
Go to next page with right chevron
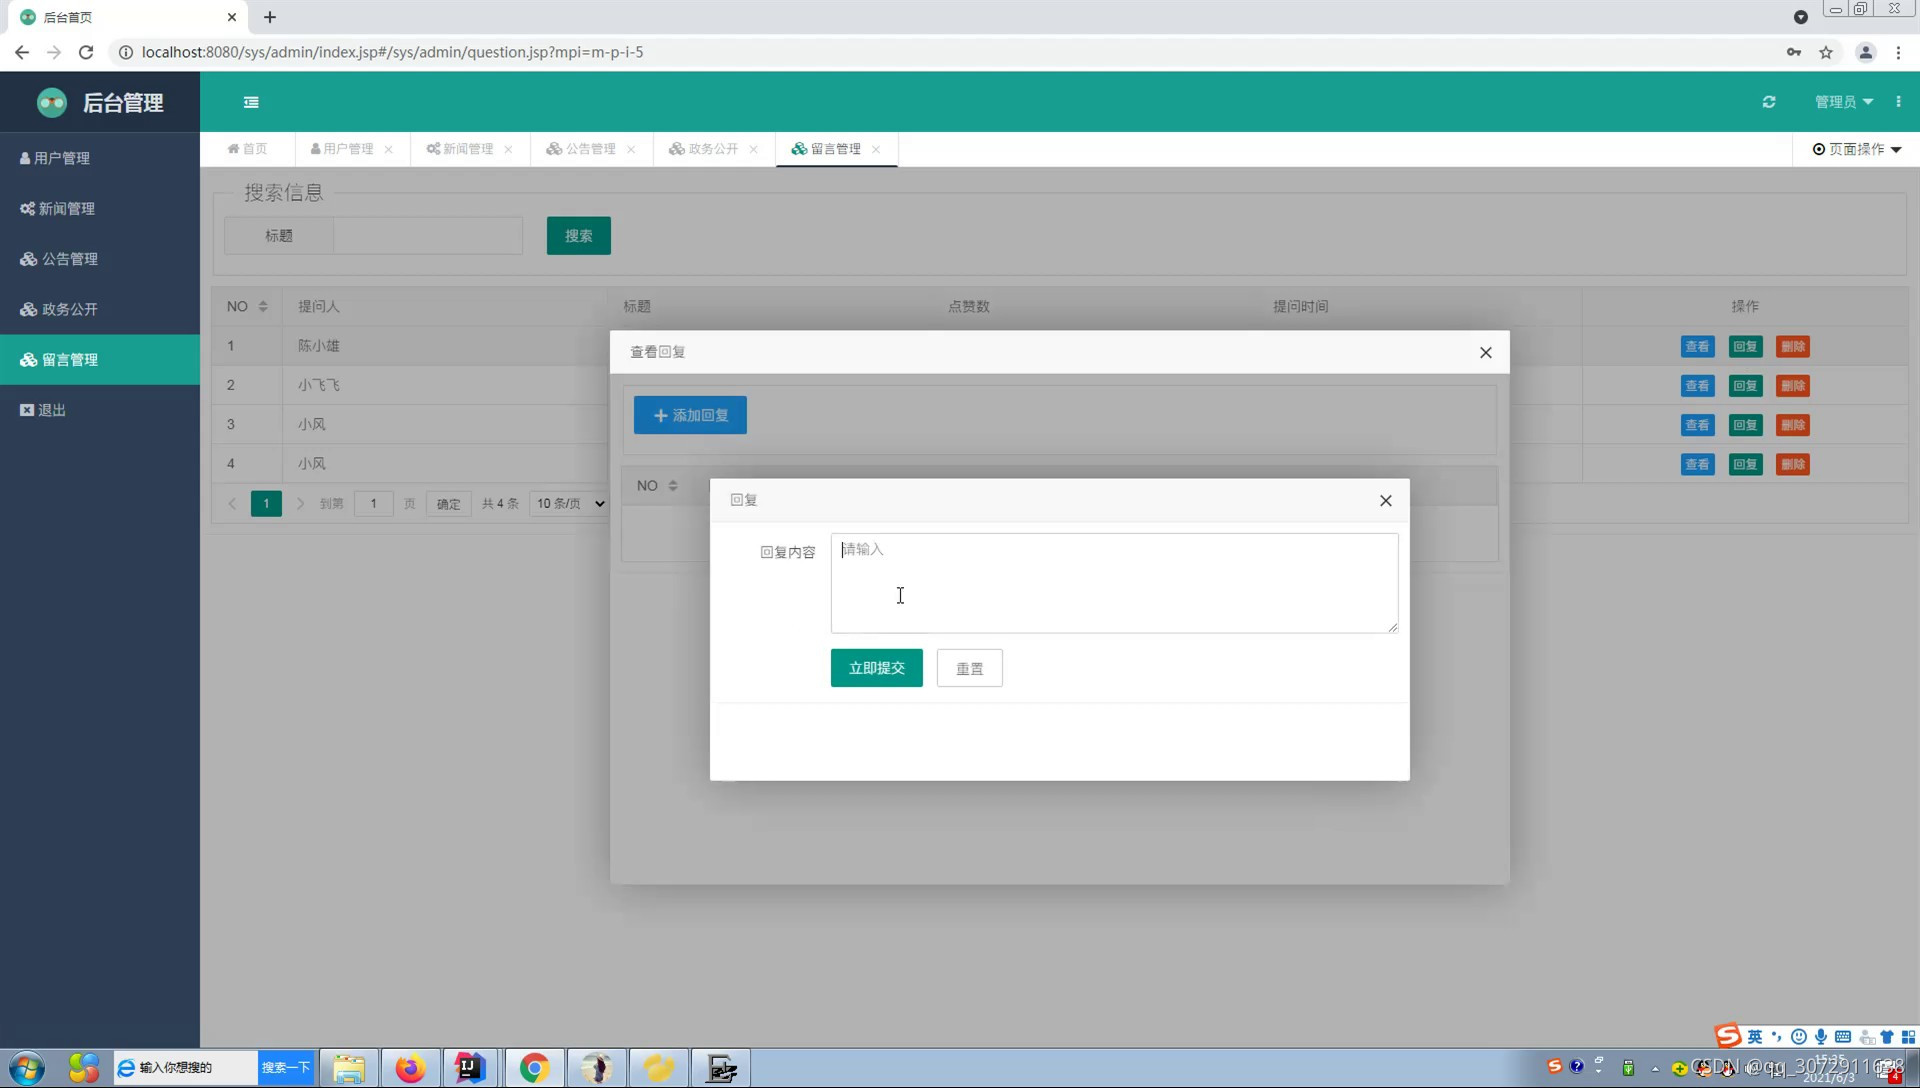pos(300,503)
